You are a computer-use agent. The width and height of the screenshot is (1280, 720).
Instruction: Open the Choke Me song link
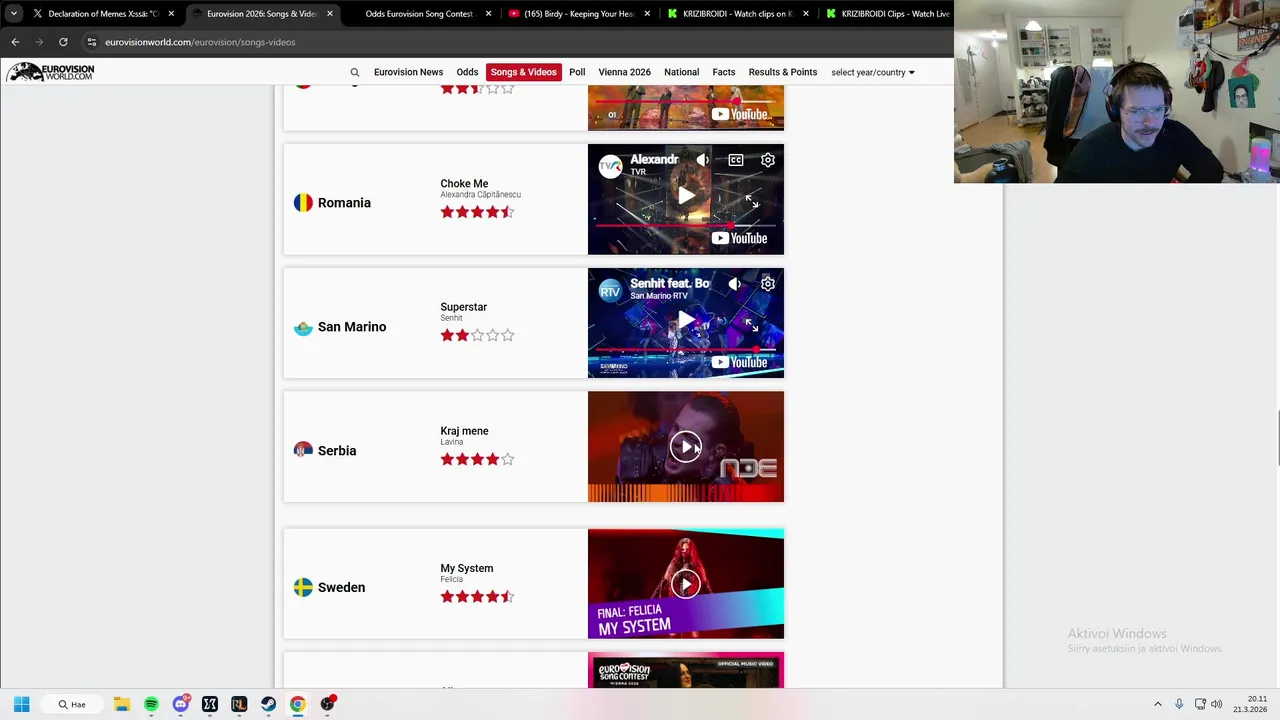464,184
